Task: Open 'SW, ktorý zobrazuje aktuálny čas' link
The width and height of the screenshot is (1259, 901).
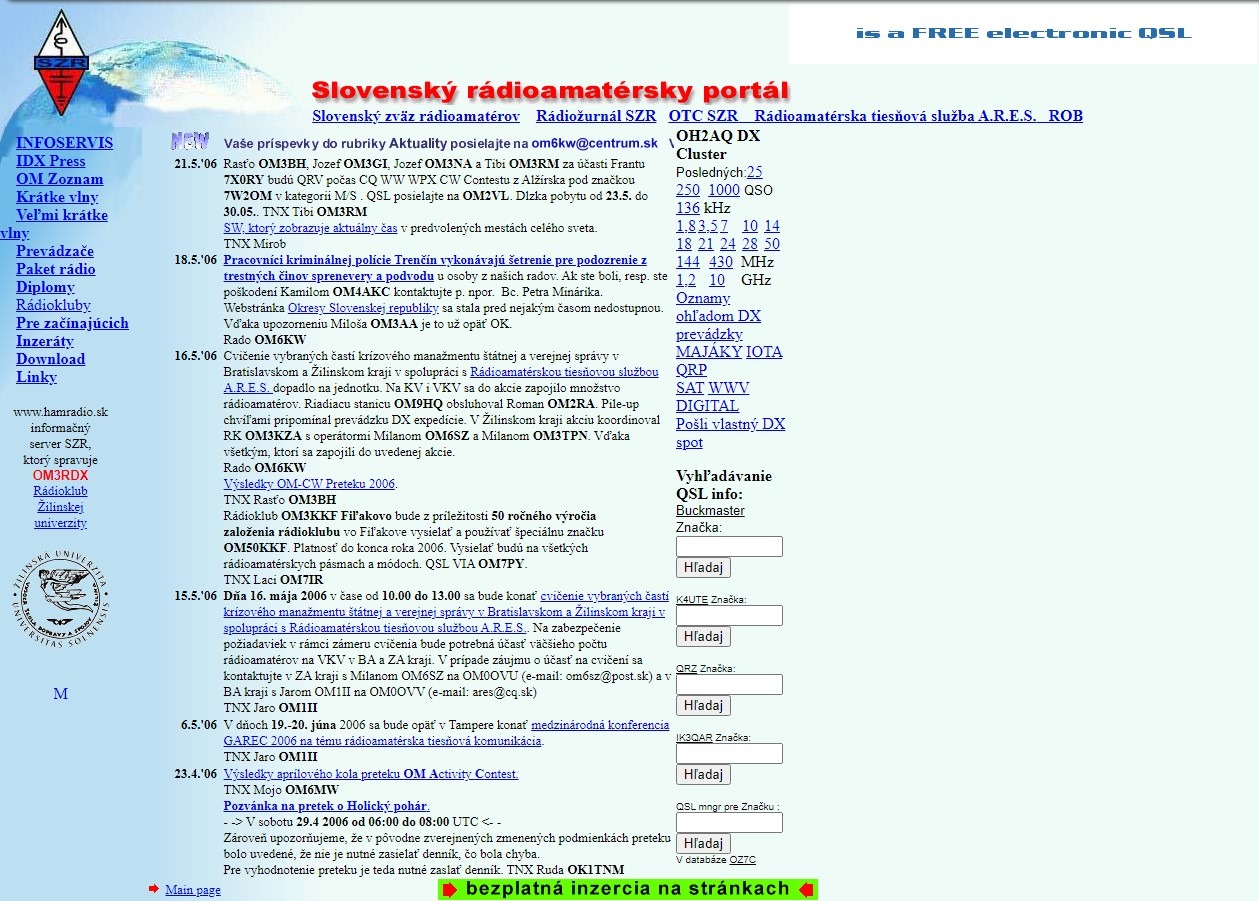Action: coord(311,228)
